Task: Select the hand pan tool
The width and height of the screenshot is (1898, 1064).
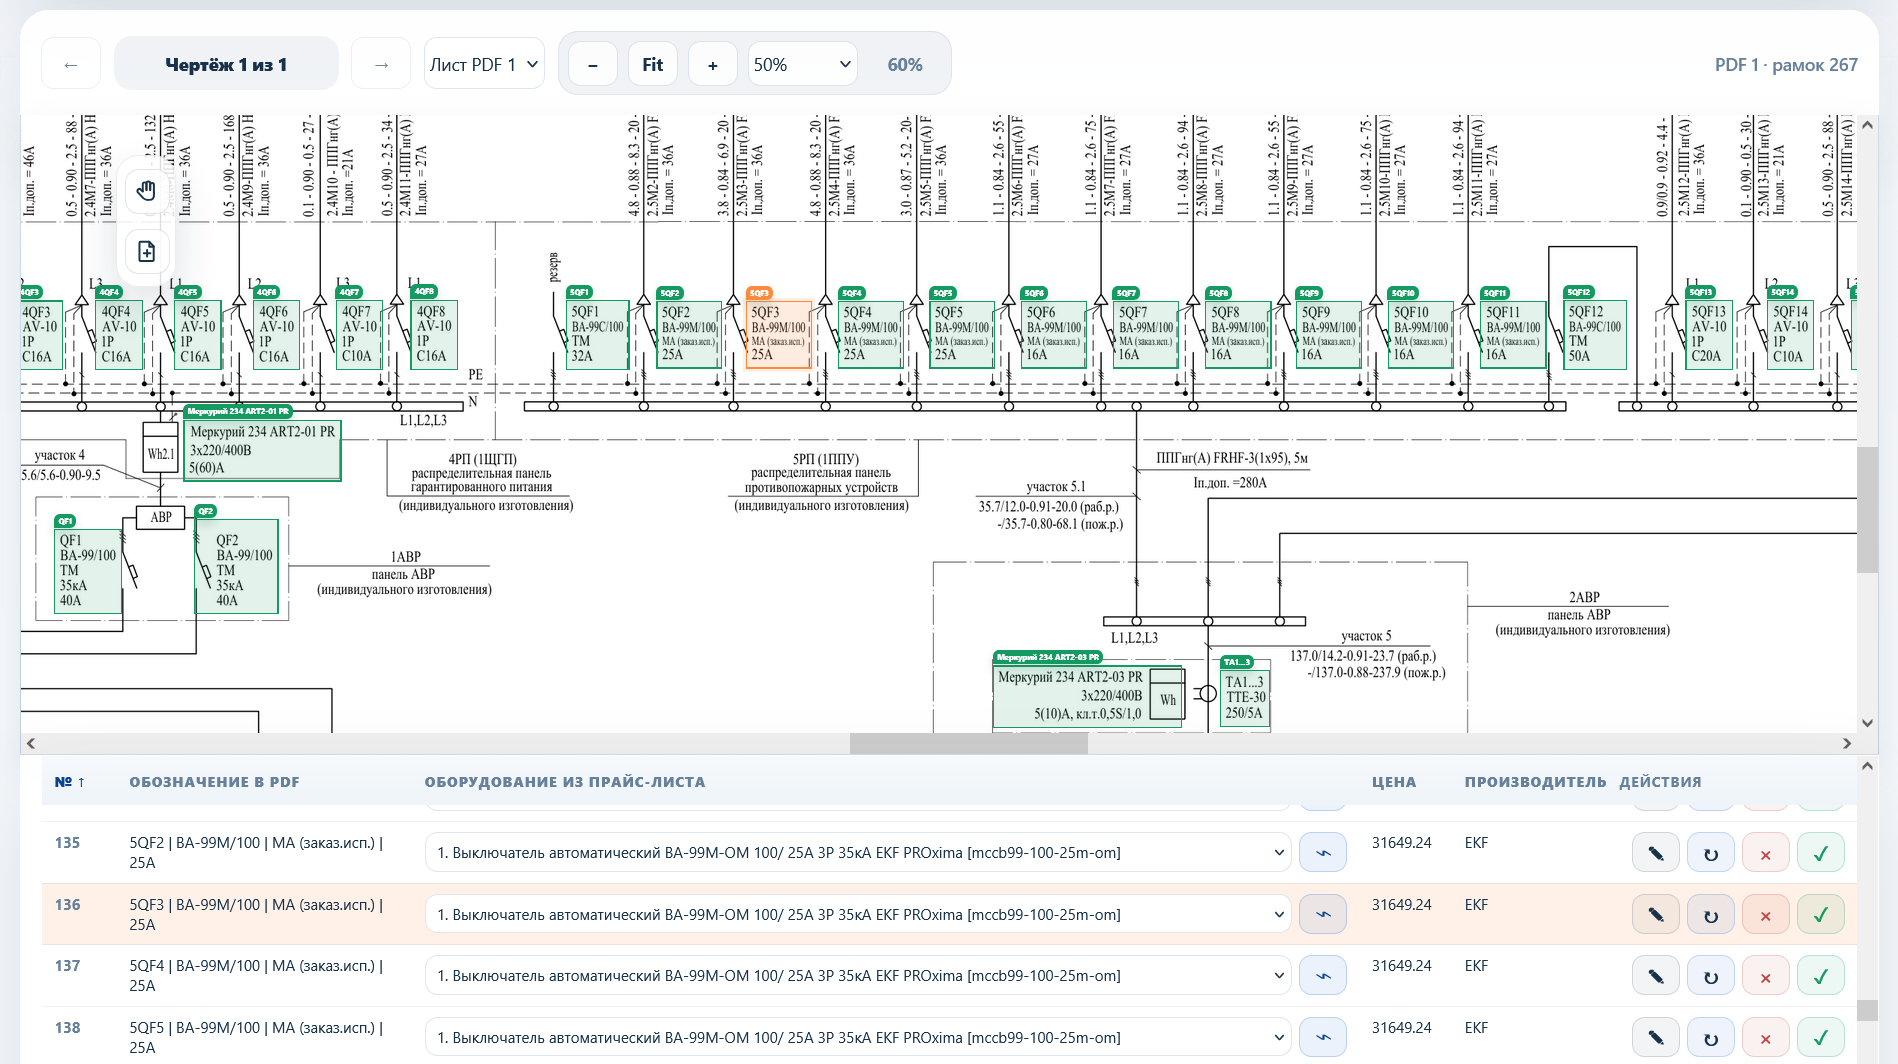Action: [147, 190]
